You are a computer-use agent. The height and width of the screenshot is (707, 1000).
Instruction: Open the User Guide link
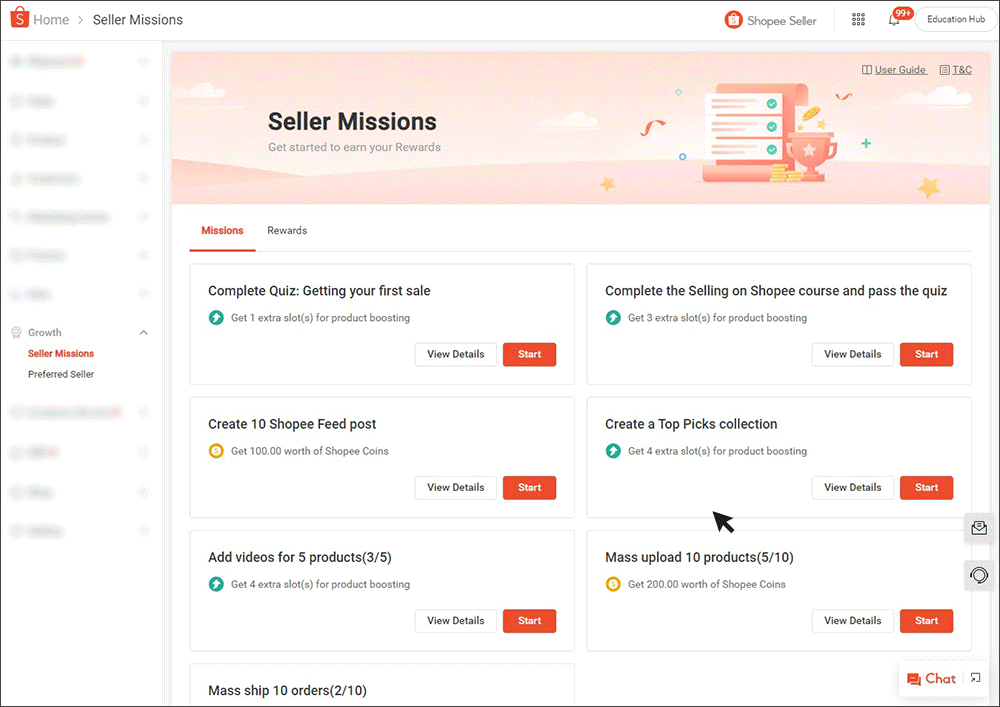tap(900, 69)
